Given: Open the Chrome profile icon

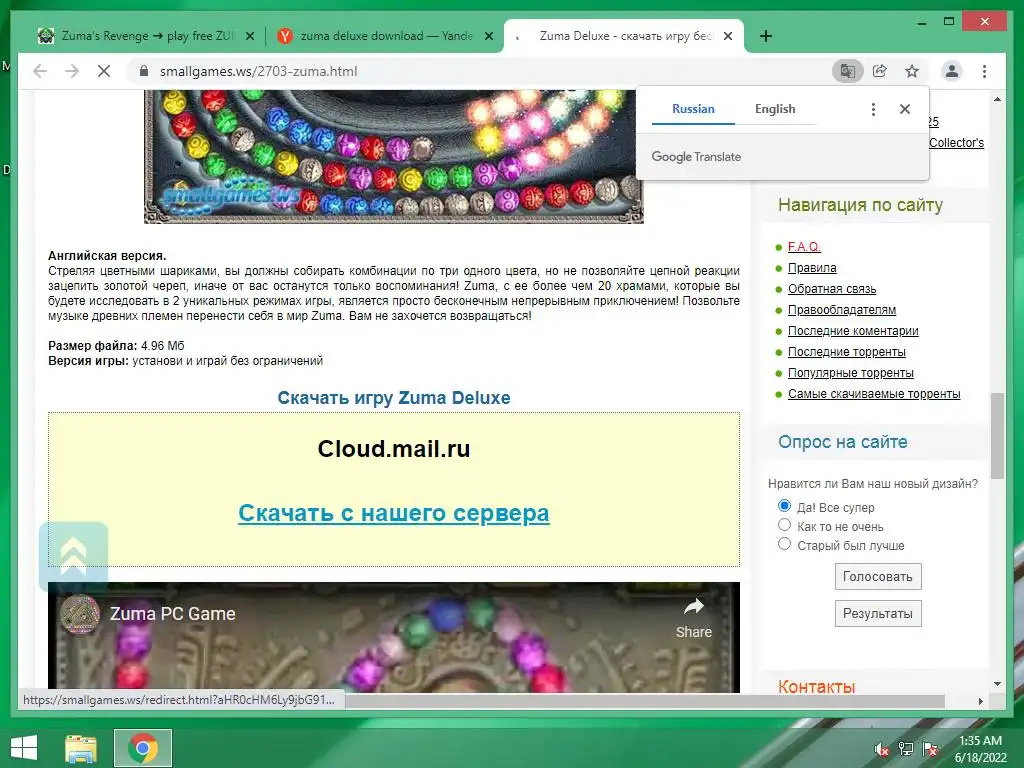Looking at the screenshot, I should [952, 71].
